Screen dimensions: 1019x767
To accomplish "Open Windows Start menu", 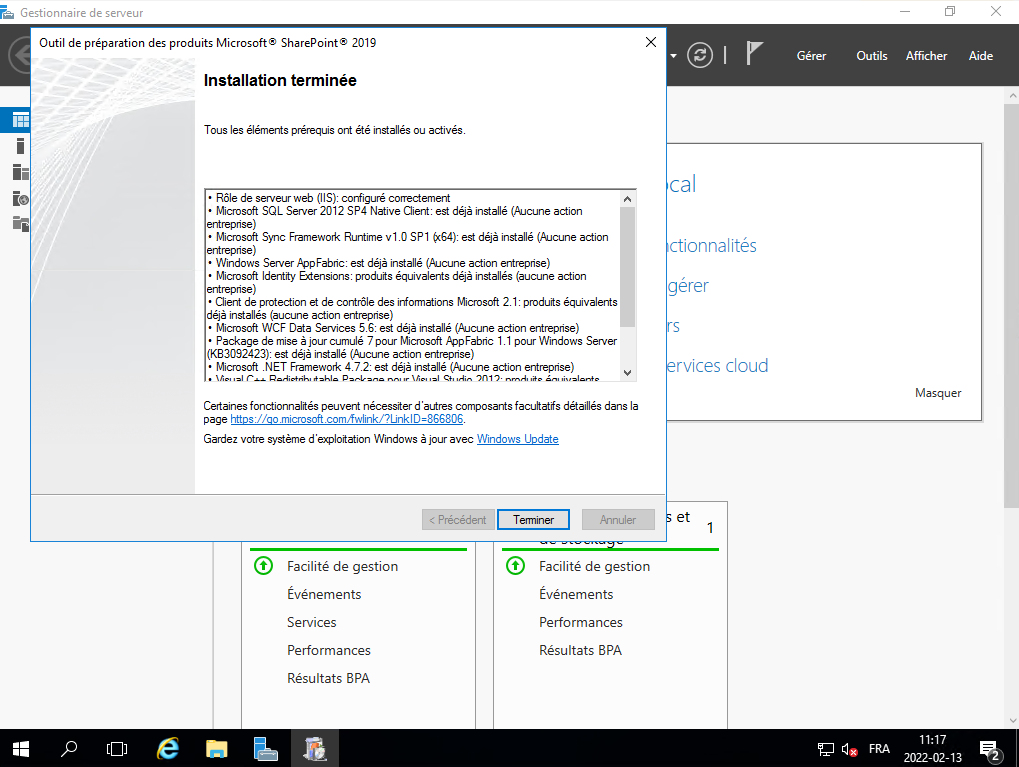I will click(21, 748).
